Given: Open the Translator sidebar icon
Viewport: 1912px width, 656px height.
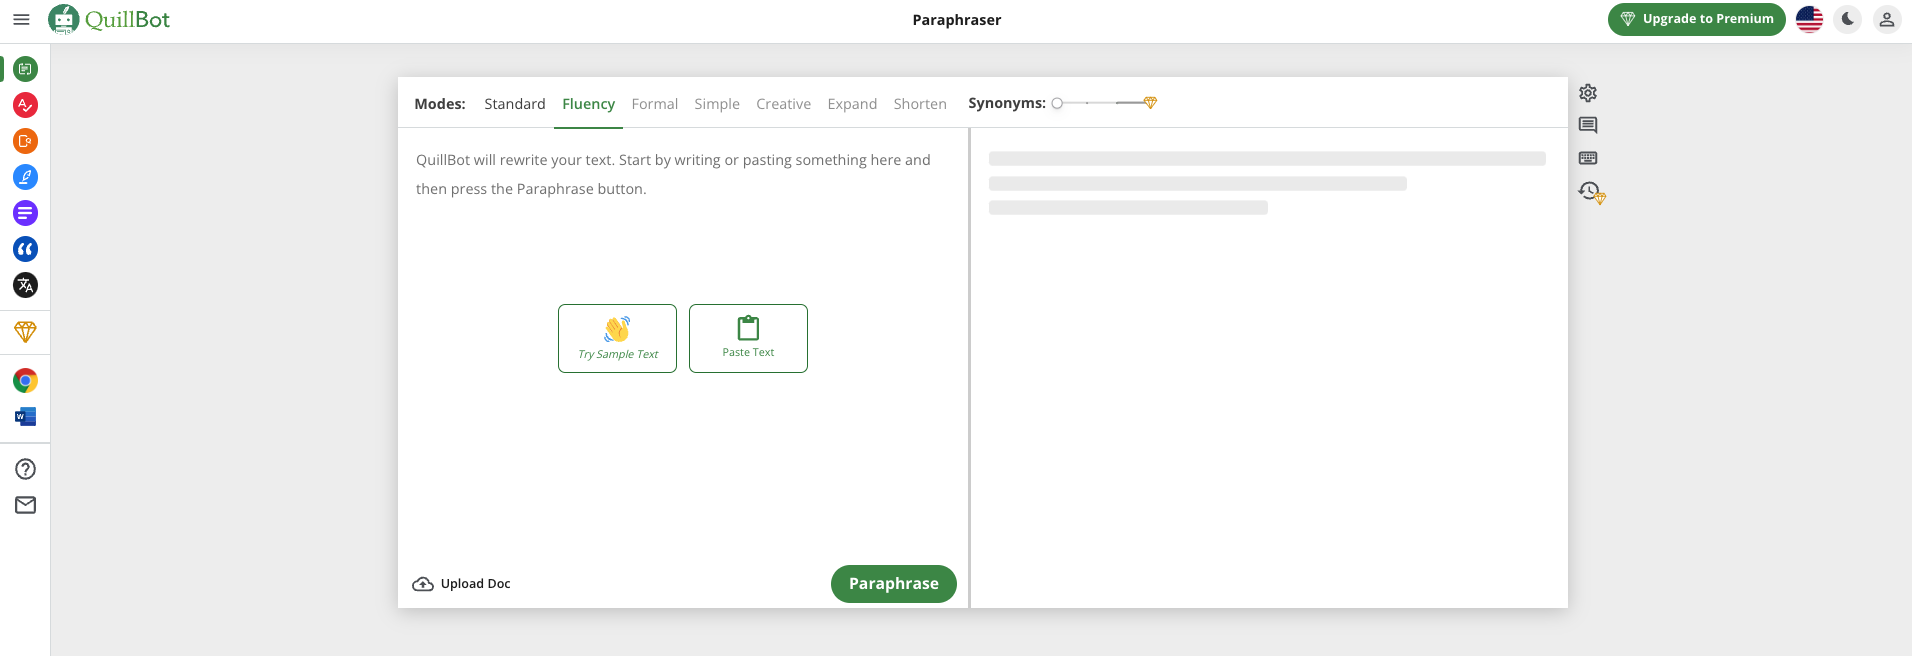Looking at the screenshot, I should 26,285.
